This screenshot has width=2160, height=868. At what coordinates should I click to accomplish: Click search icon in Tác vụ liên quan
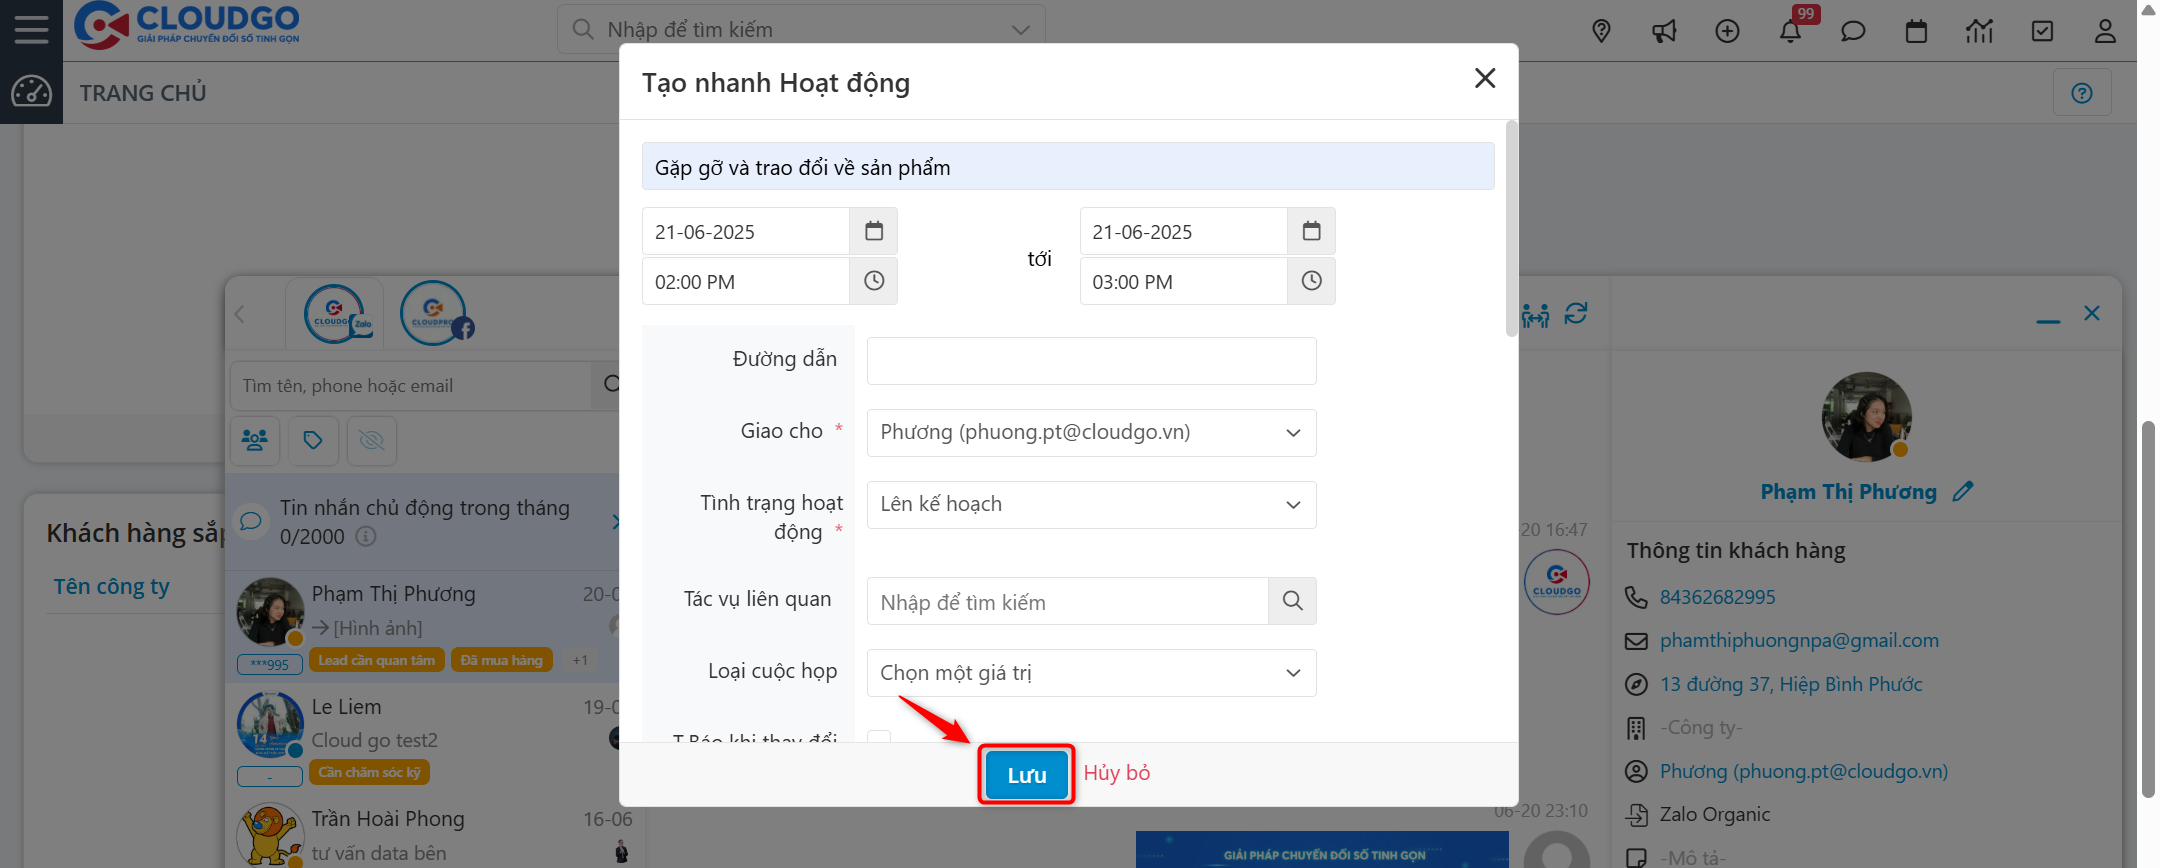pos(1292,601)
